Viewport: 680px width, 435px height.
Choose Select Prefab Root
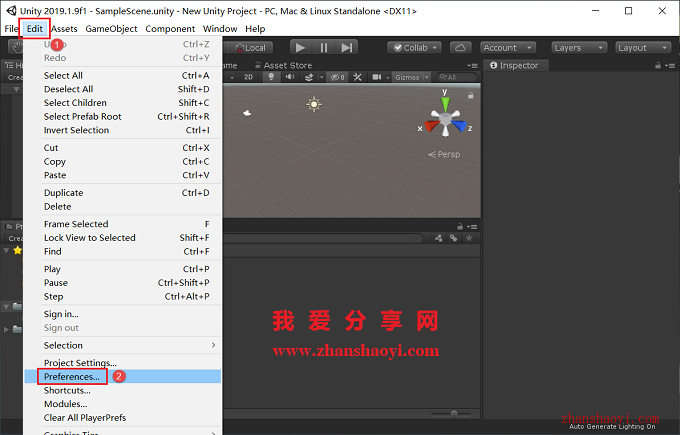tap(123, 116)
